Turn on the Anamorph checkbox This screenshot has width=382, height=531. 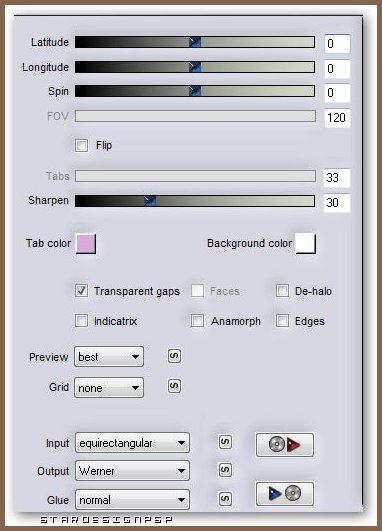click(197, 321)
